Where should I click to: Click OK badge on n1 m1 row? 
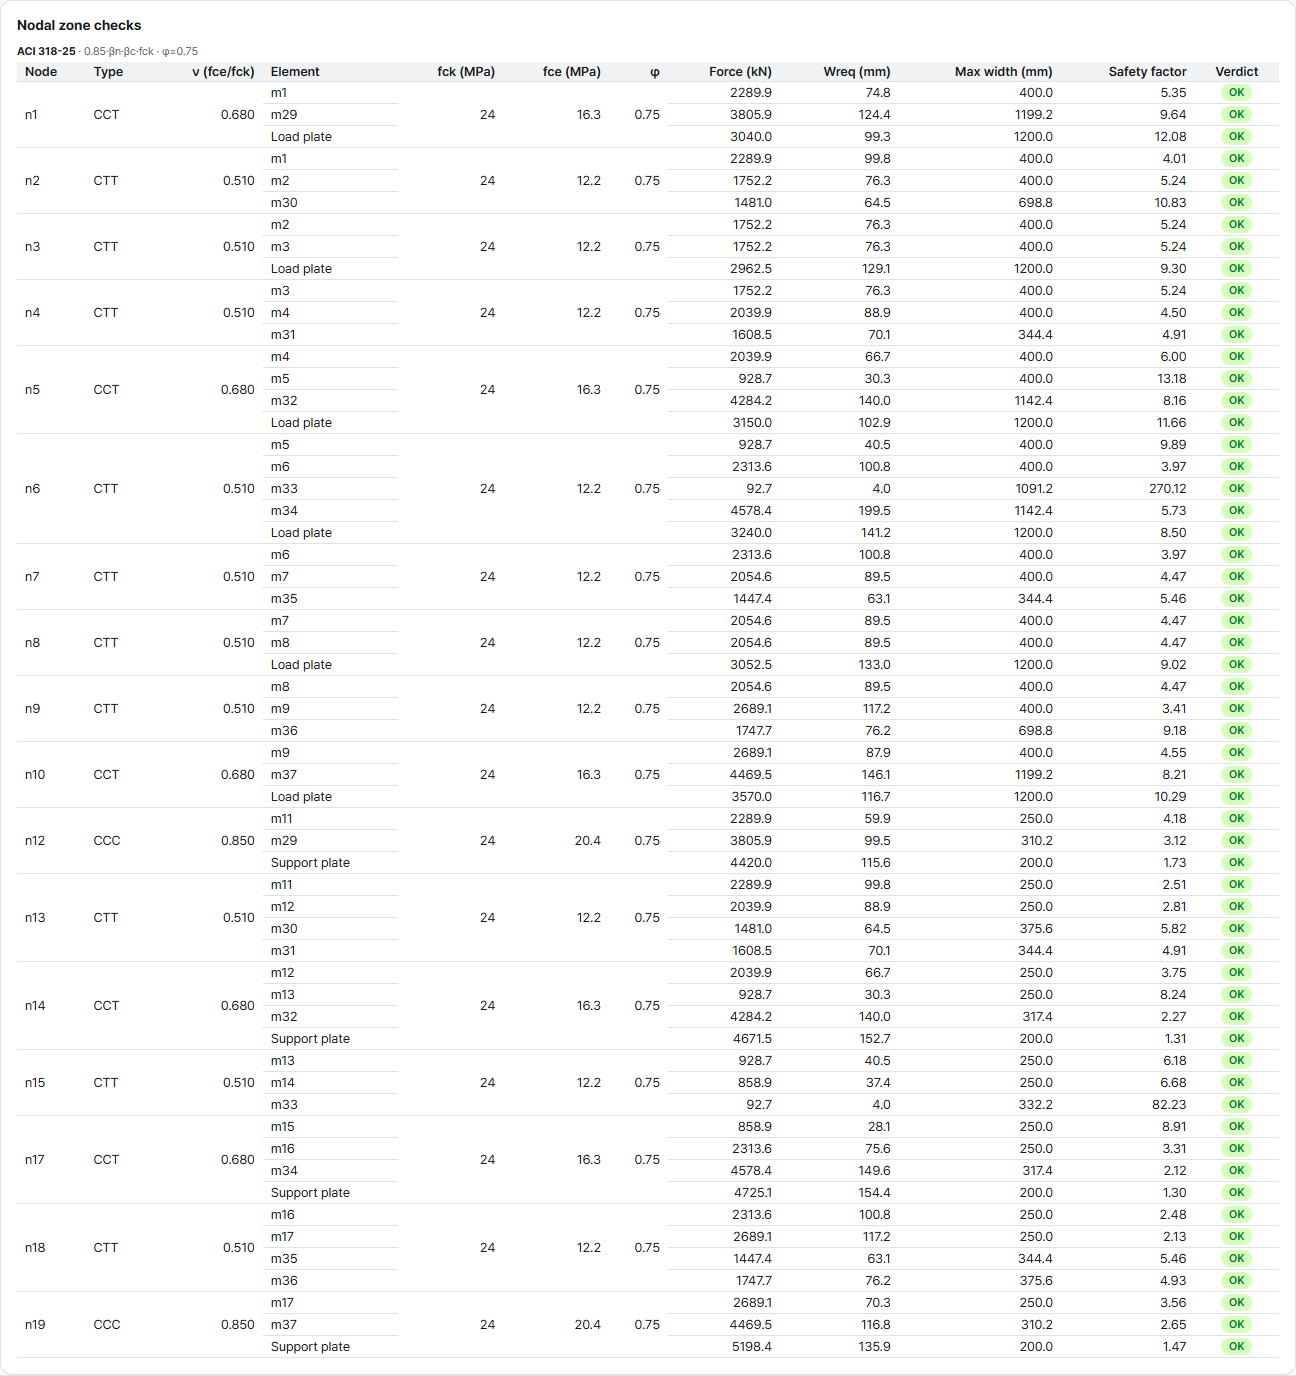(x=1237, y=93)
